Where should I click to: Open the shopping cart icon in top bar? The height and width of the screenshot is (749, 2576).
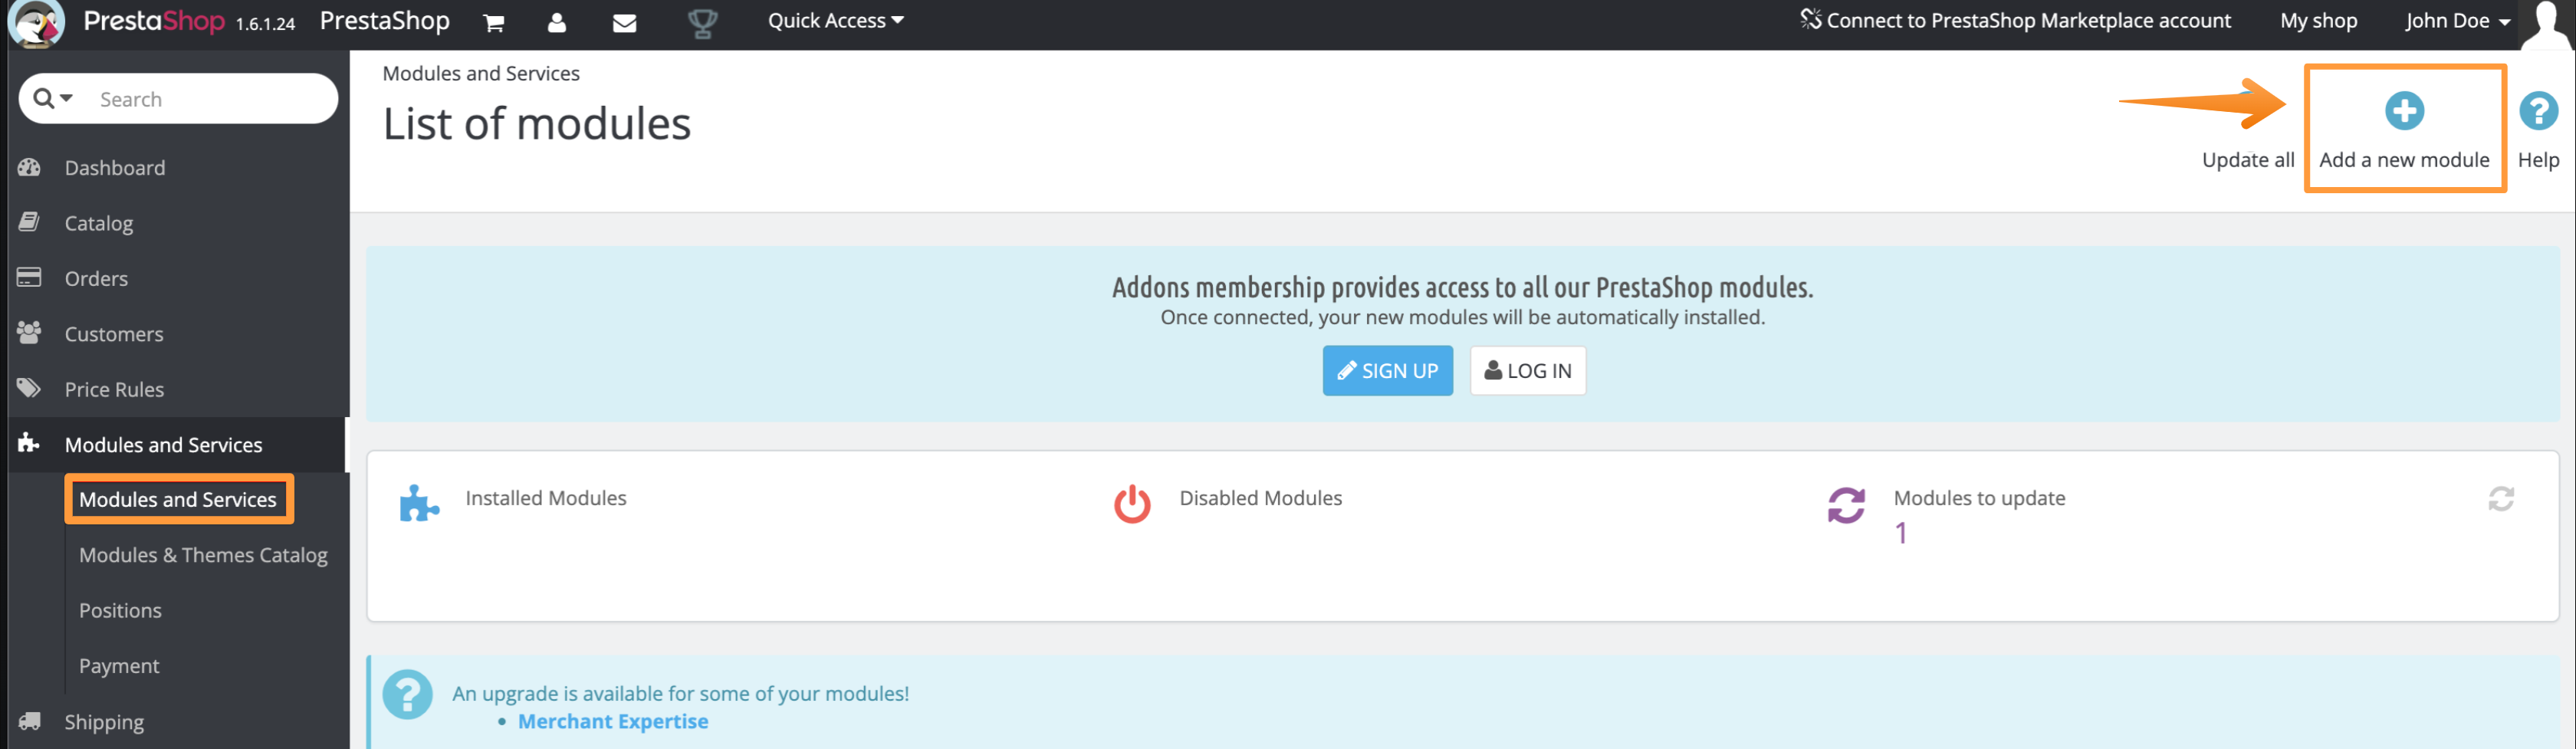(x=493, y=22)
